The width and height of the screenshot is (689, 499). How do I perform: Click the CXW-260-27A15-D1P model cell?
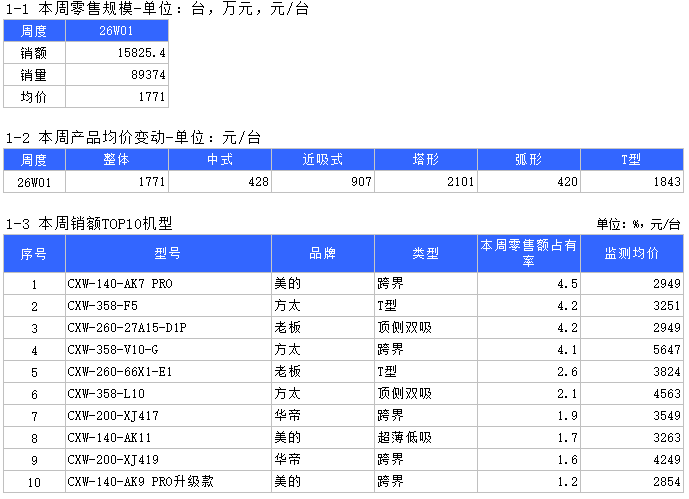167,328
